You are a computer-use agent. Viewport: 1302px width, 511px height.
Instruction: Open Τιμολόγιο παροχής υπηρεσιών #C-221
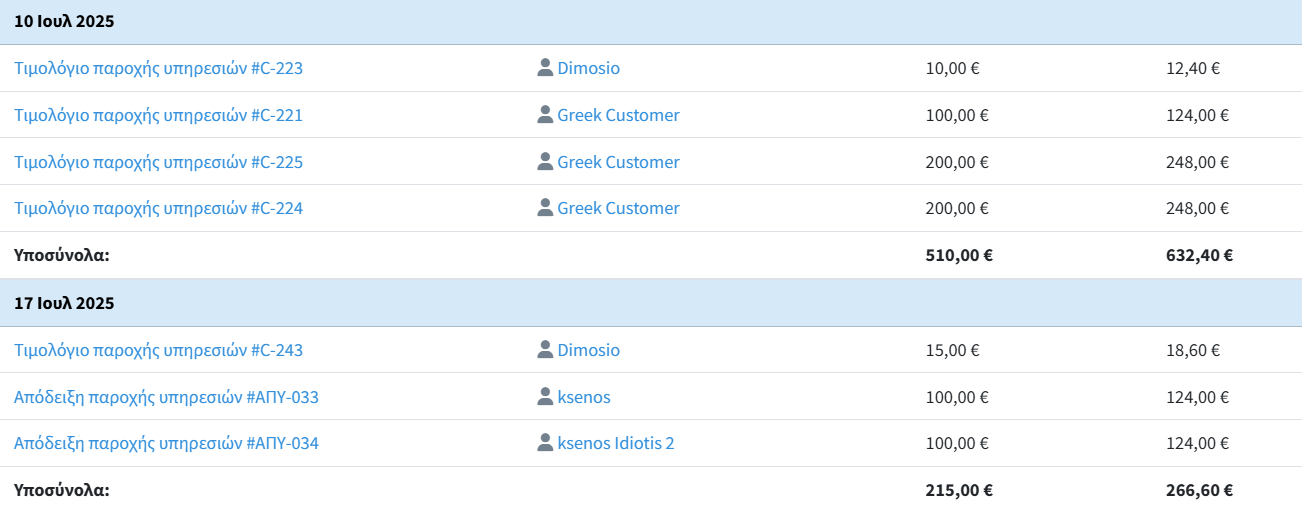pos(158,116)
